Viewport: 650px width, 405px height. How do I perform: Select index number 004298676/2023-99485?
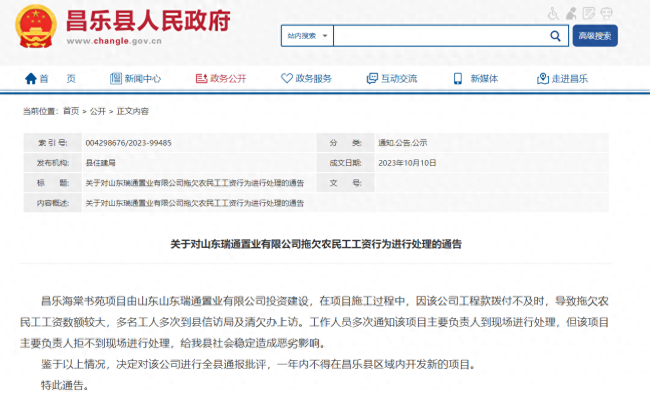pos(129,143)
